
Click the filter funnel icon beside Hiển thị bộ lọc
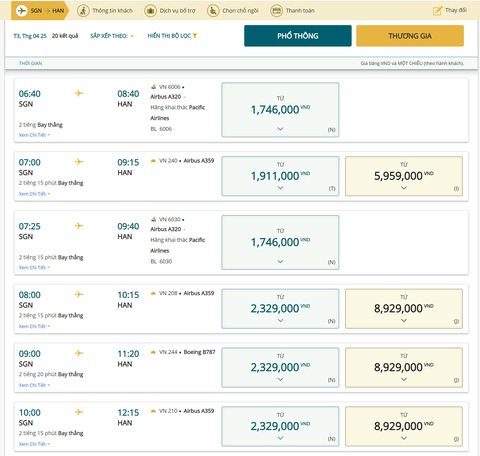pyautogui.click(x=195, y=36)
